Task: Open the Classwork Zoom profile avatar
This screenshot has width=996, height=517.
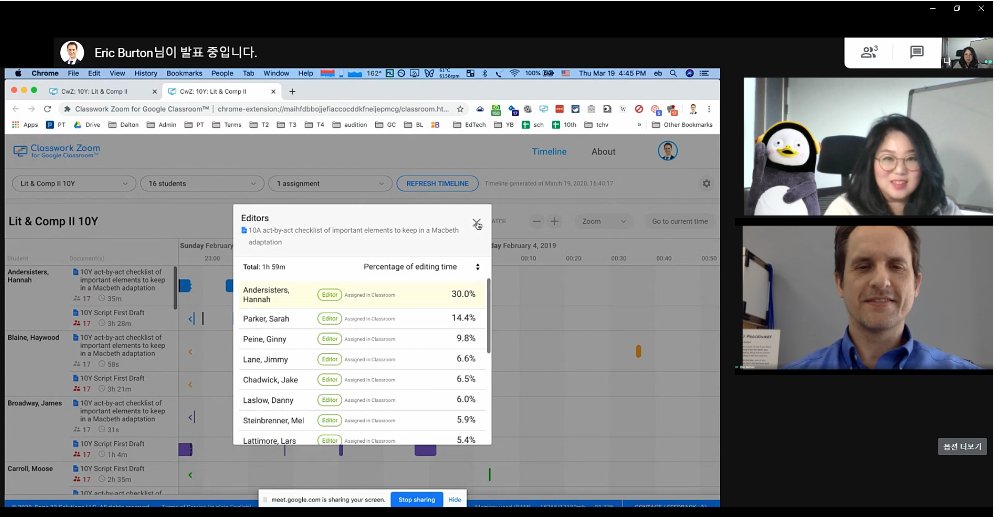Action: [x=668, y=151]
